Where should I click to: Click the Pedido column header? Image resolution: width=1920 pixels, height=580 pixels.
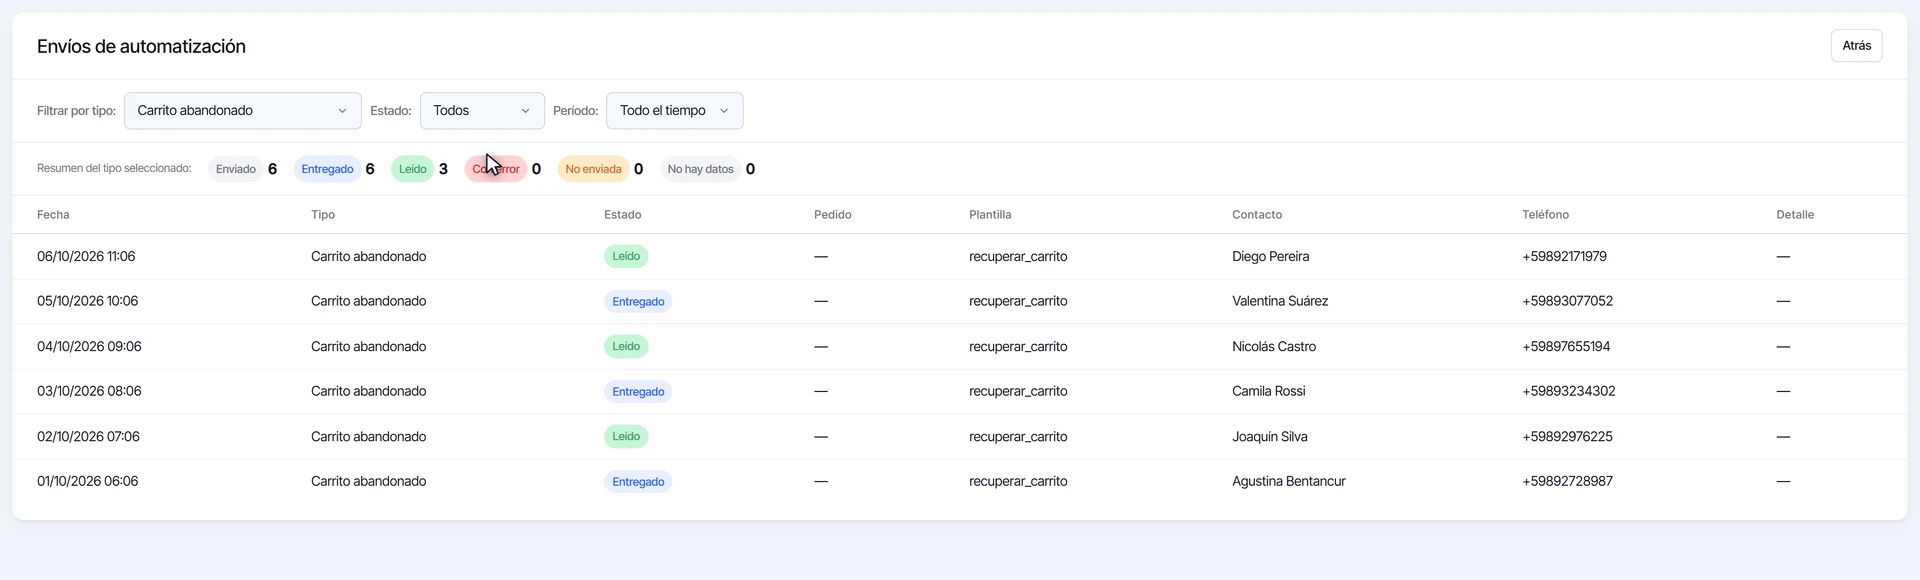tap(833, 215)
